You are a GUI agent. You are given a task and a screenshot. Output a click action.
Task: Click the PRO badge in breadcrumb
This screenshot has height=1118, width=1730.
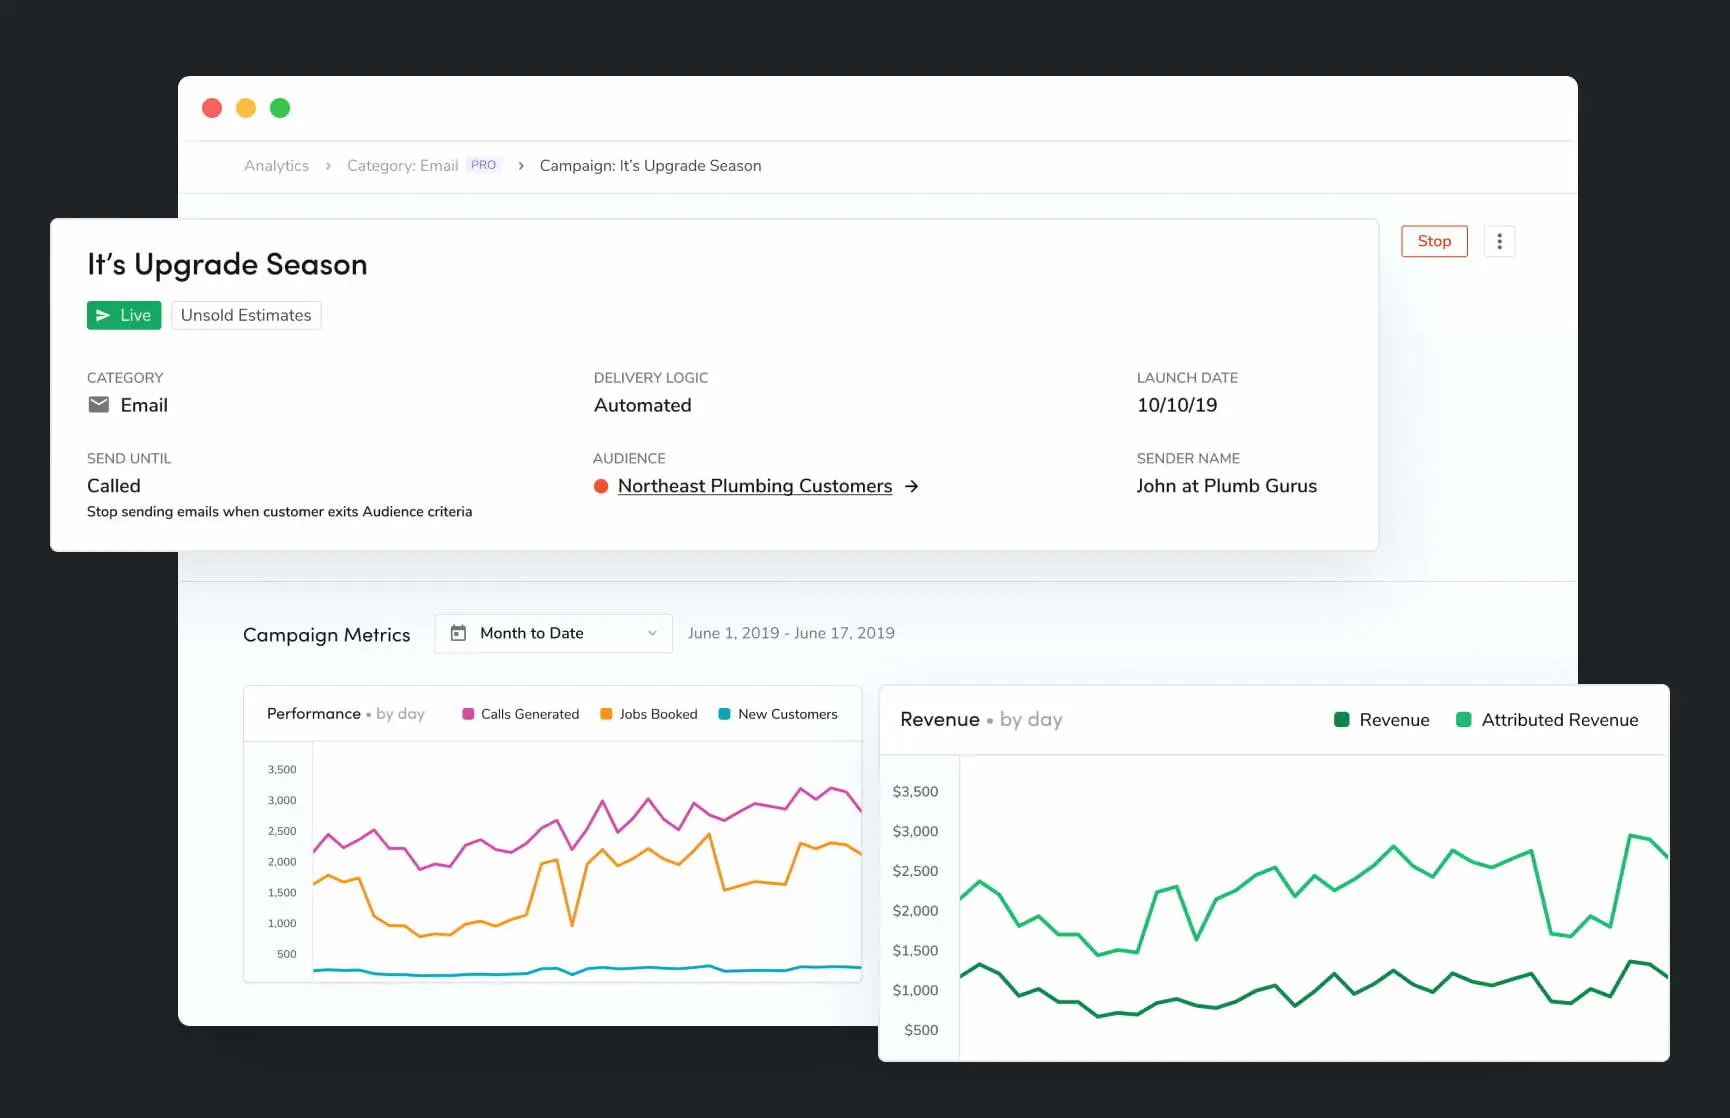coord(483,165)
